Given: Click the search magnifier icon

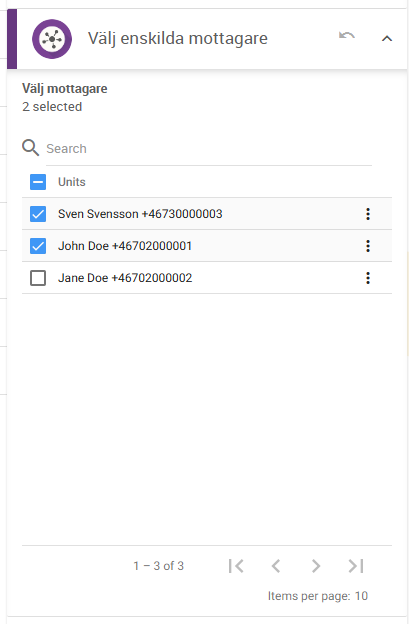Looking at the screenshot, I should coord(30,148).
